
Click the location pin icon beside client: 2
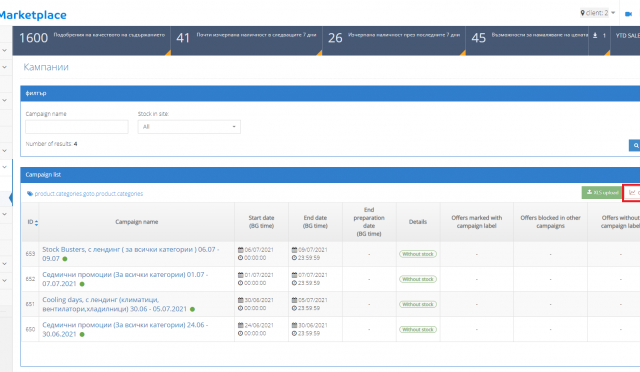click(x=582, y=13)
